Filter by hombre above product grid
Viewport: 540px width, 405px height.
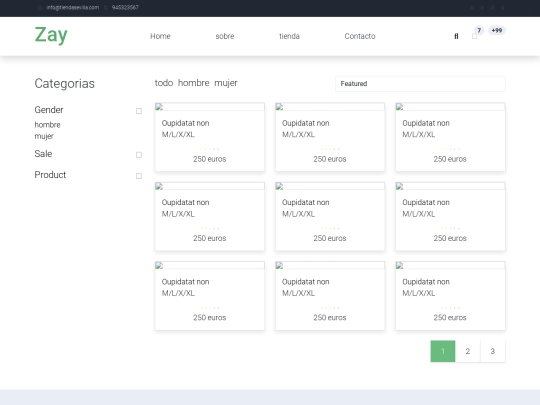coord(194,83)
